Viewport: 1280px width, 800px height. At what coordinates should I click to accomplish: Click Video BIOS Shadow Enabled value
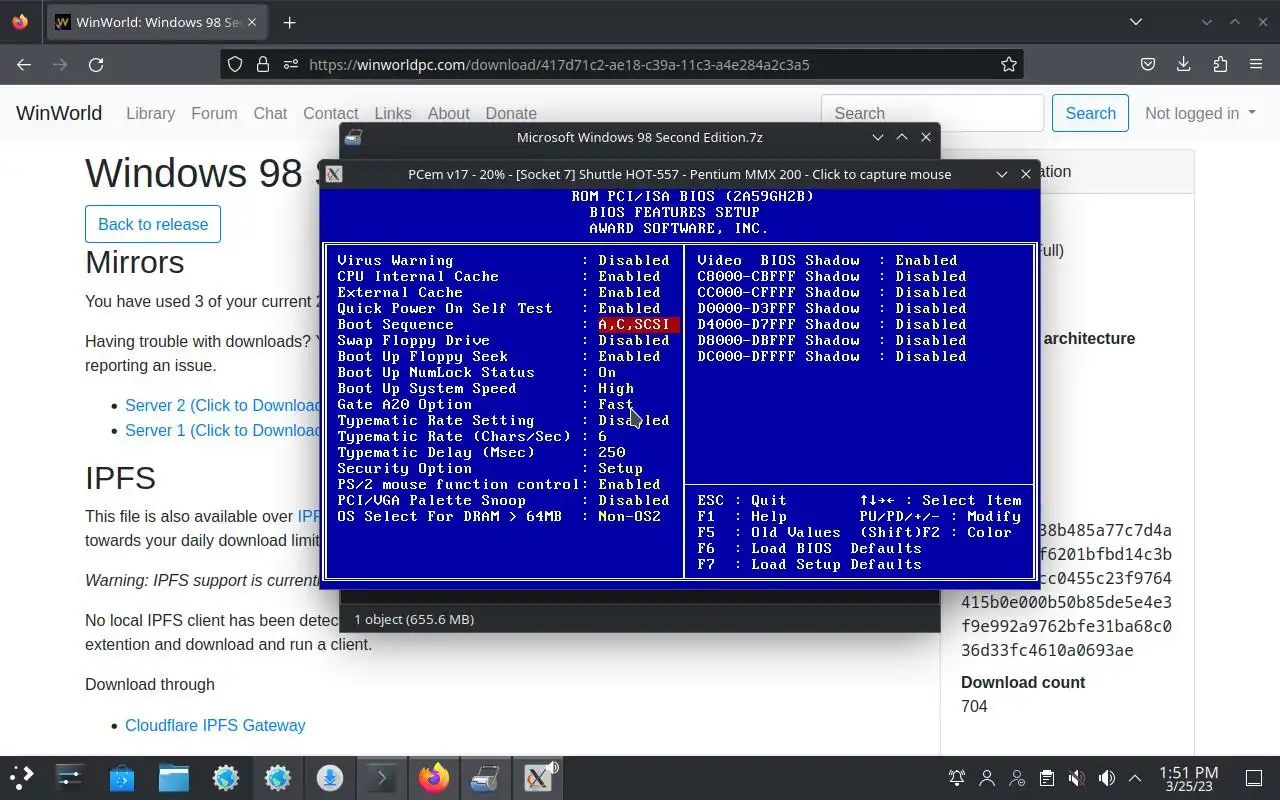coord(926,260)
